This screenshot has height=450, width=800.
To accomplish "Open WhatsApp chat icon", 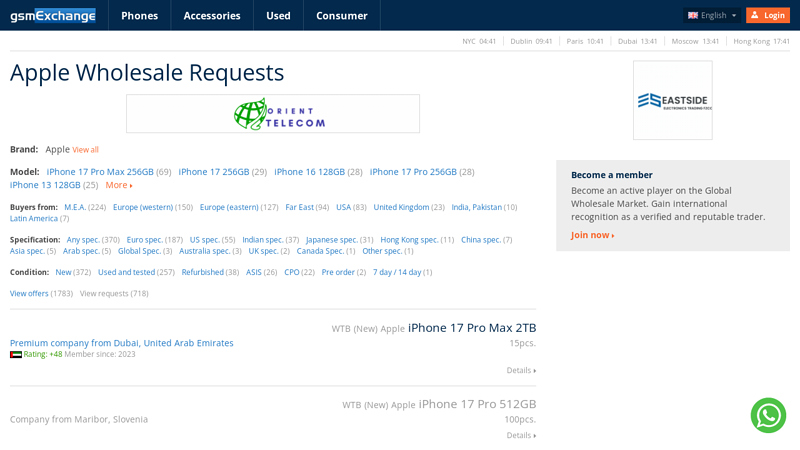I will click(x=768, y=415).
